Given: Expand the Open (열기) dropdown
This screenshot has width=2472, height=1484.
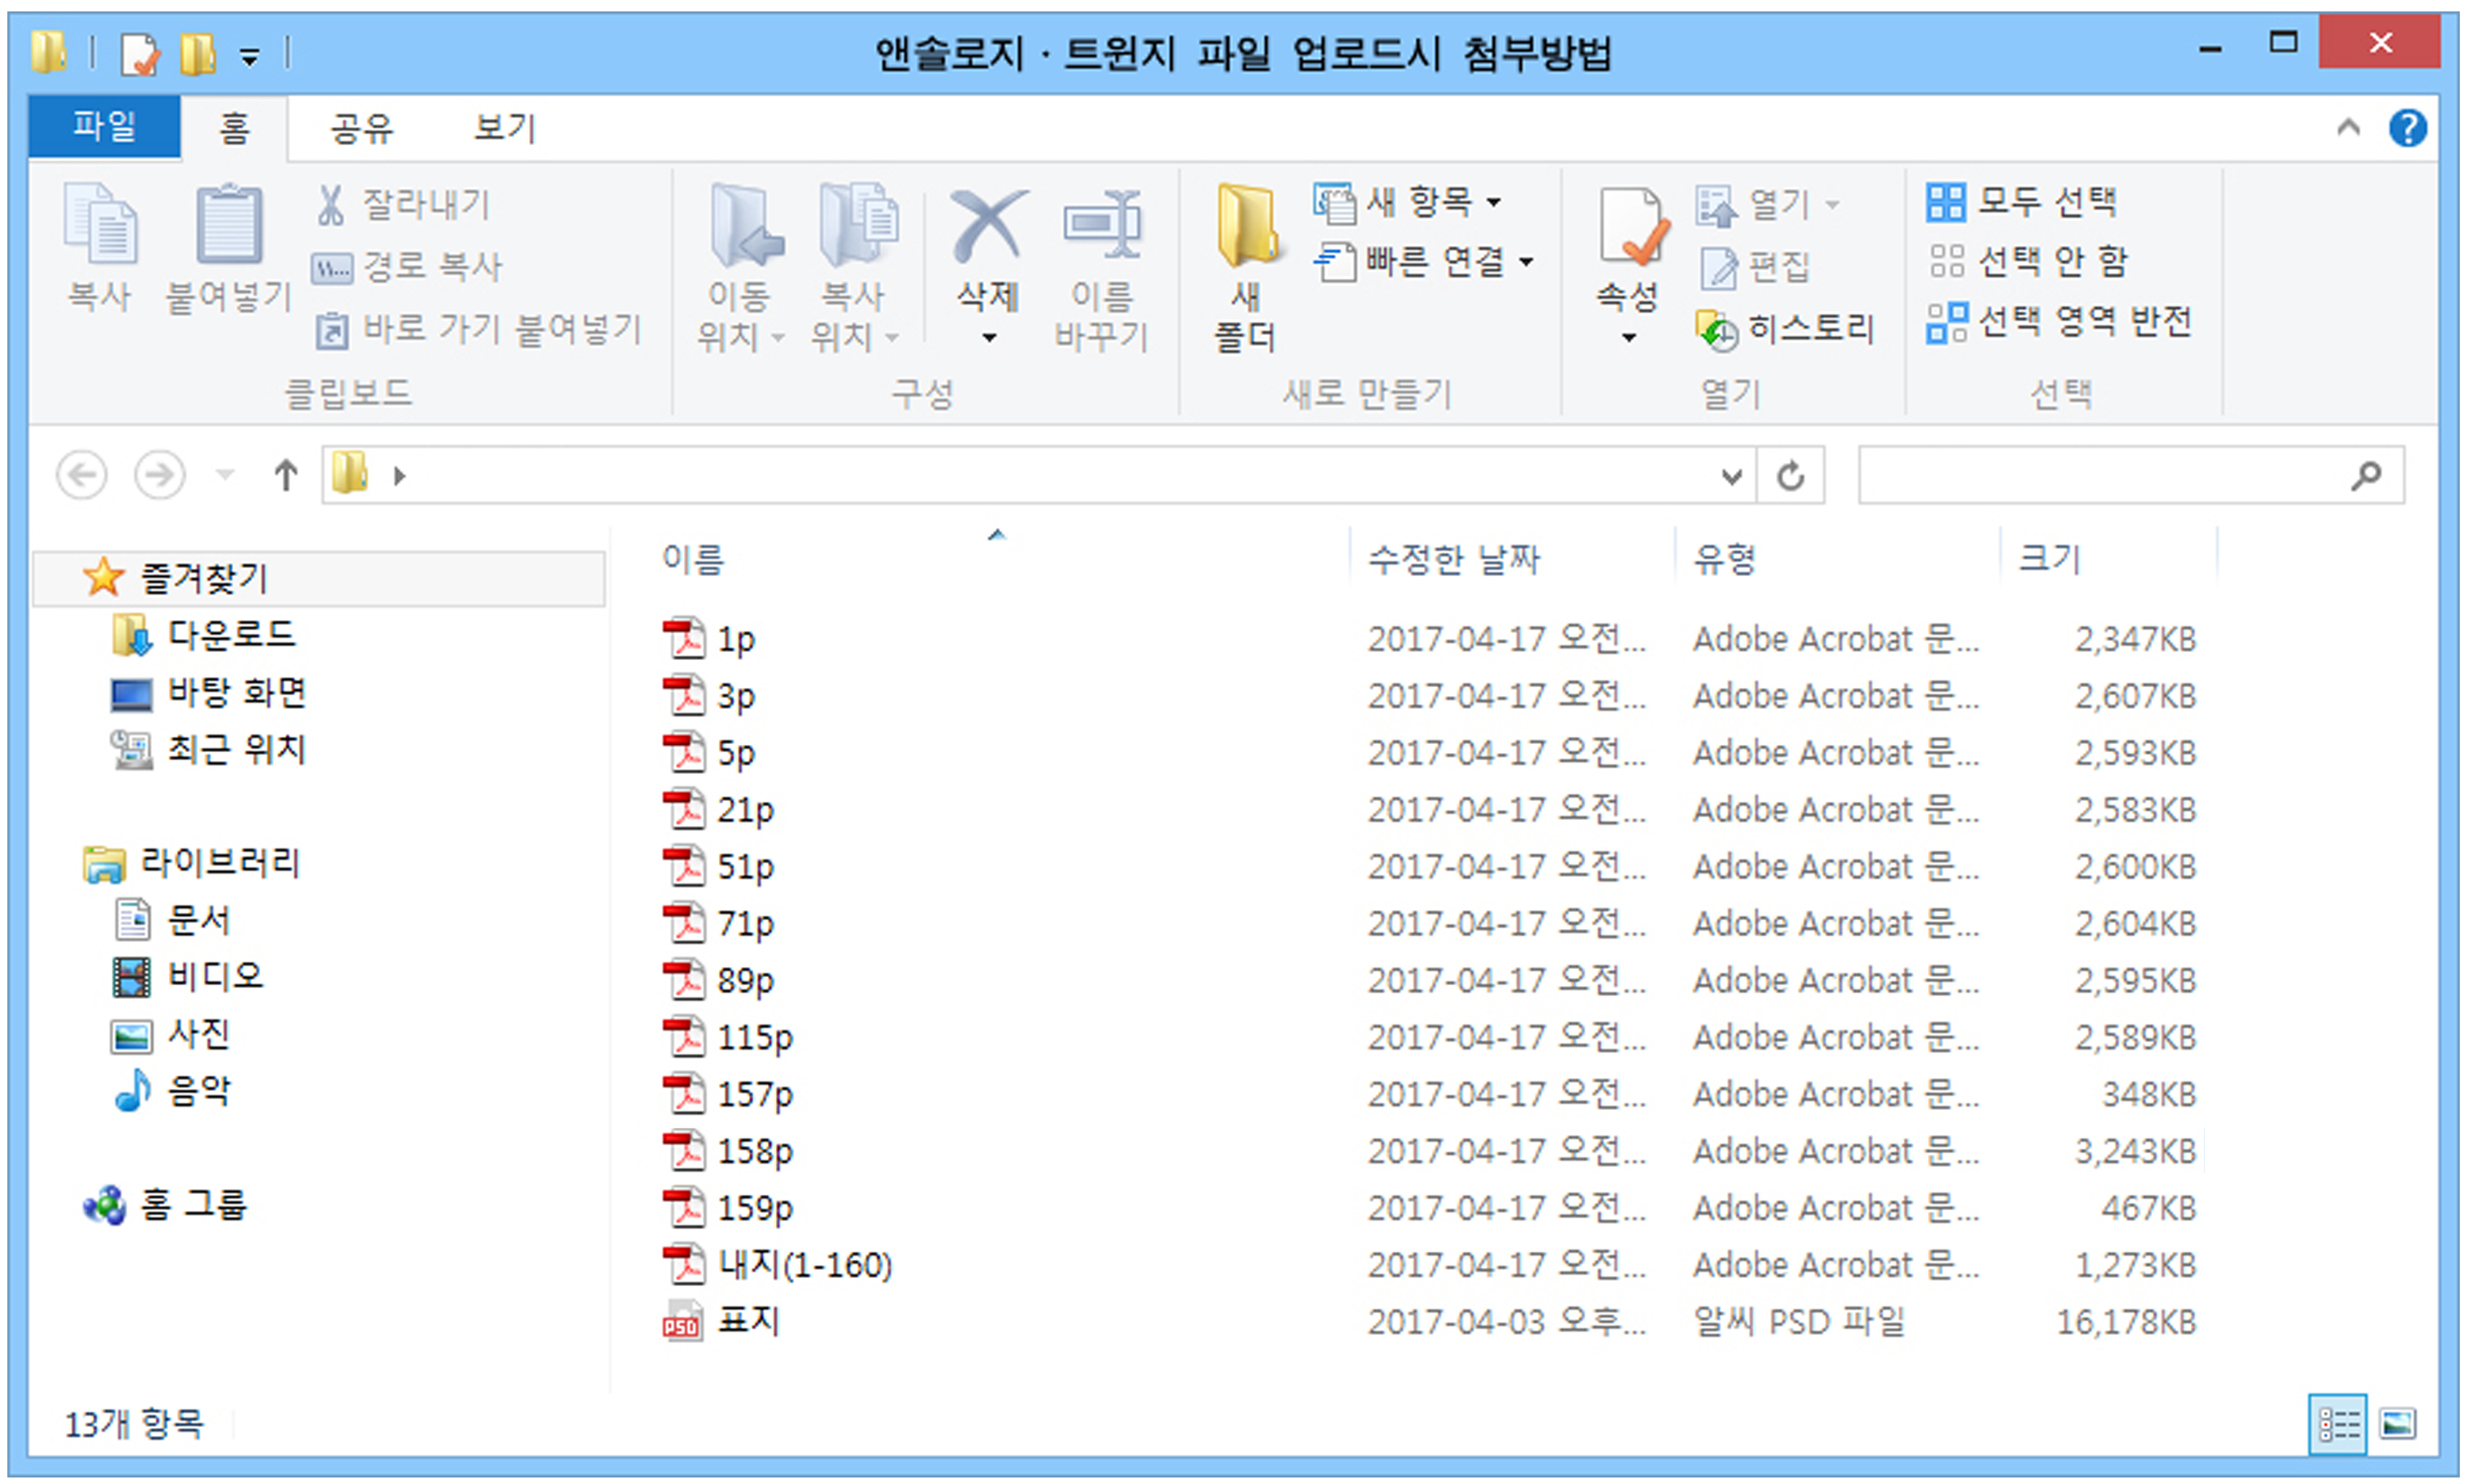Looking at the screenshot, I should coord(1832,205).
